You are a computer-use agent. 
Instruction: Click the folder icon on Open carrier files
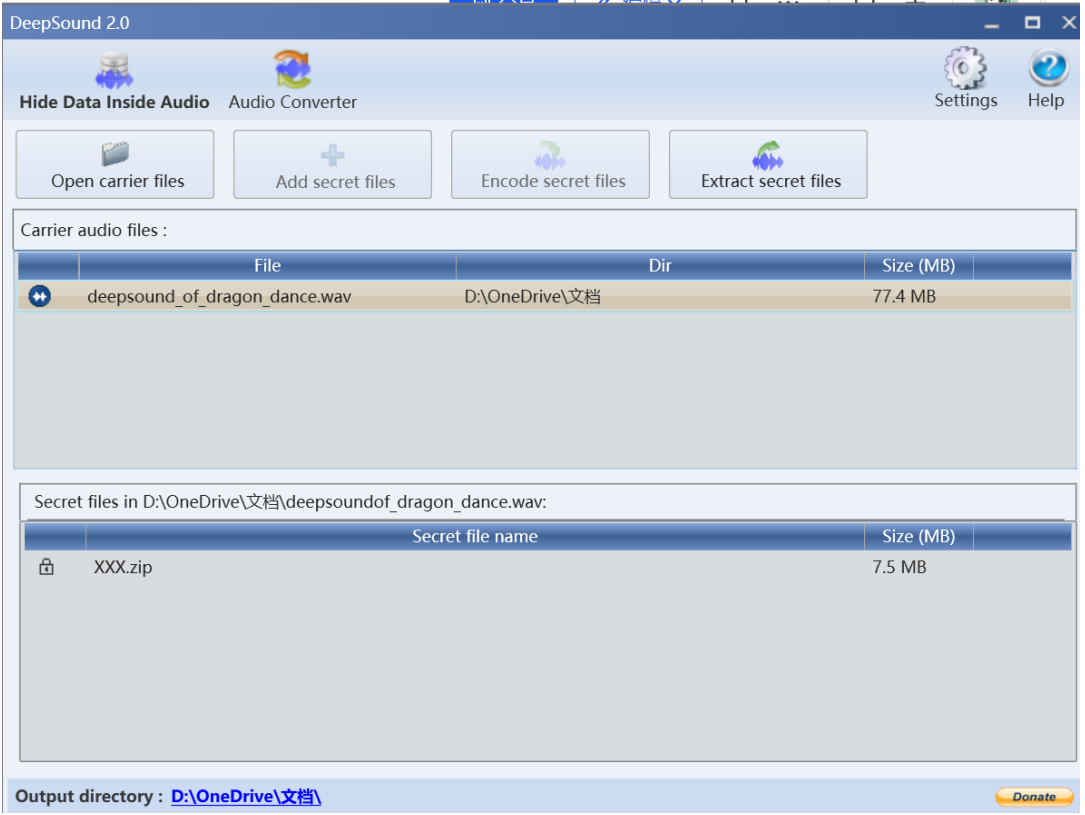click(116, 153)
